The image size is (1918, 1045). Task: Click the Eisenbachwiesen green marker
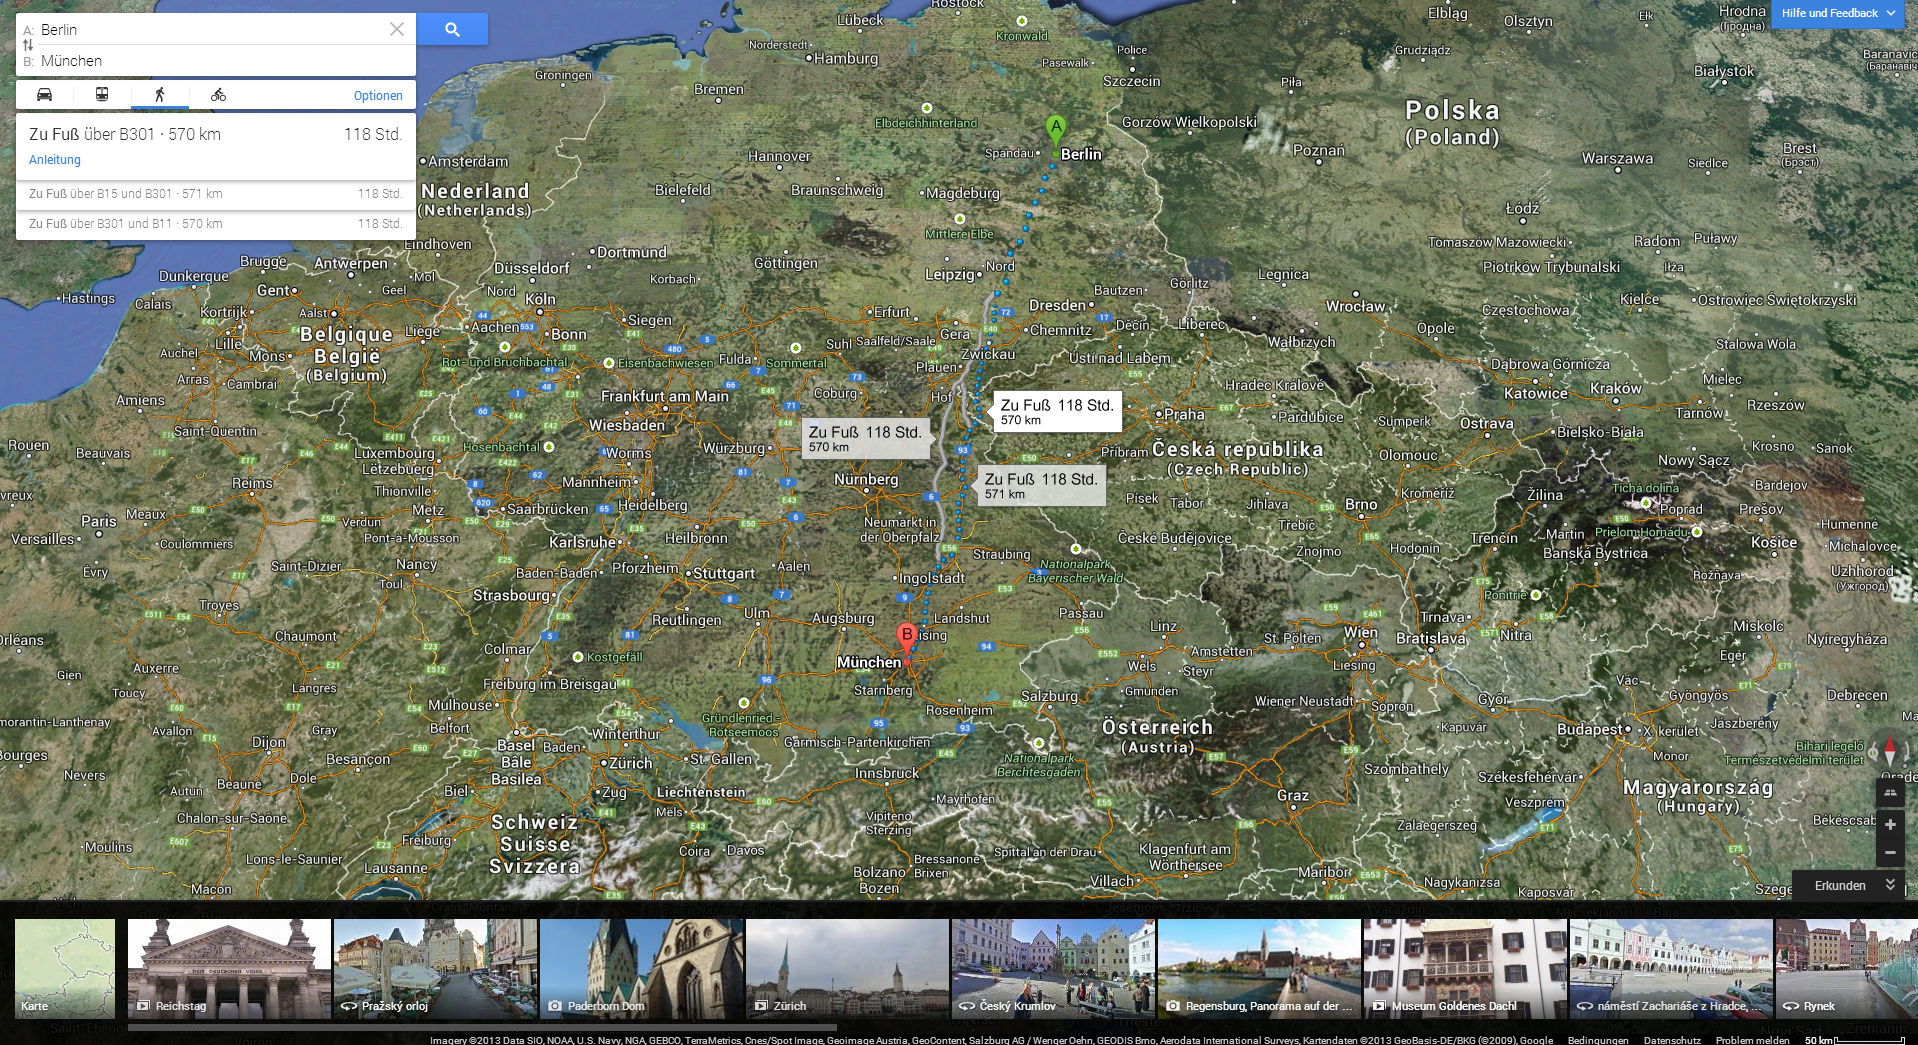[608, 363]
